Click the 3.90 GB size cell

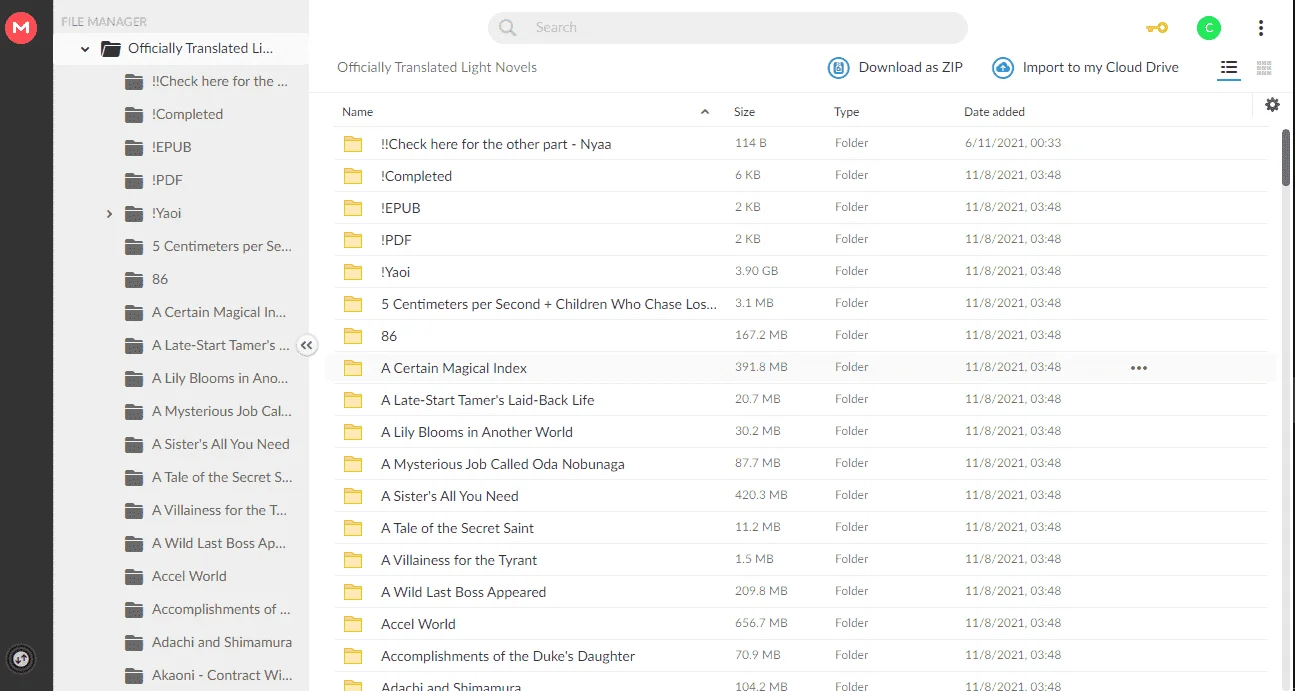(x=756, y=271)
